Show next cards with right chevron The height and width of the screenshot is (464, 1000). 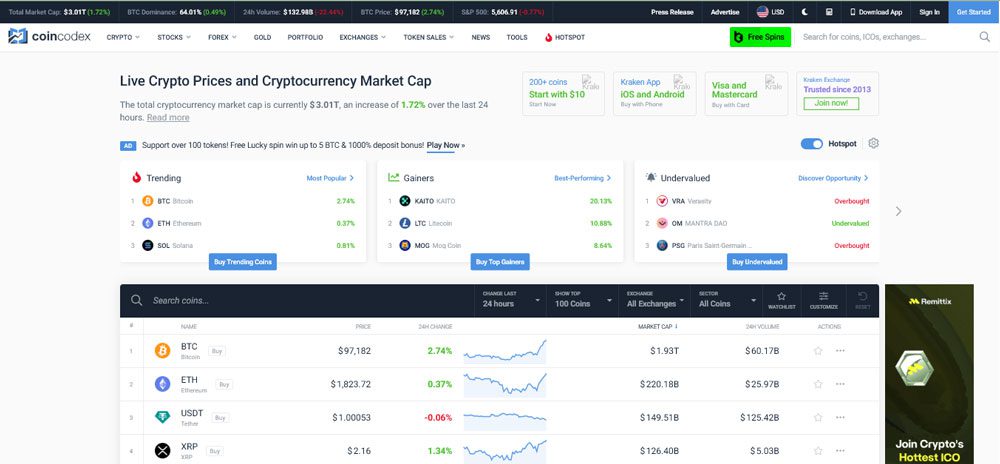click(899, 211)
